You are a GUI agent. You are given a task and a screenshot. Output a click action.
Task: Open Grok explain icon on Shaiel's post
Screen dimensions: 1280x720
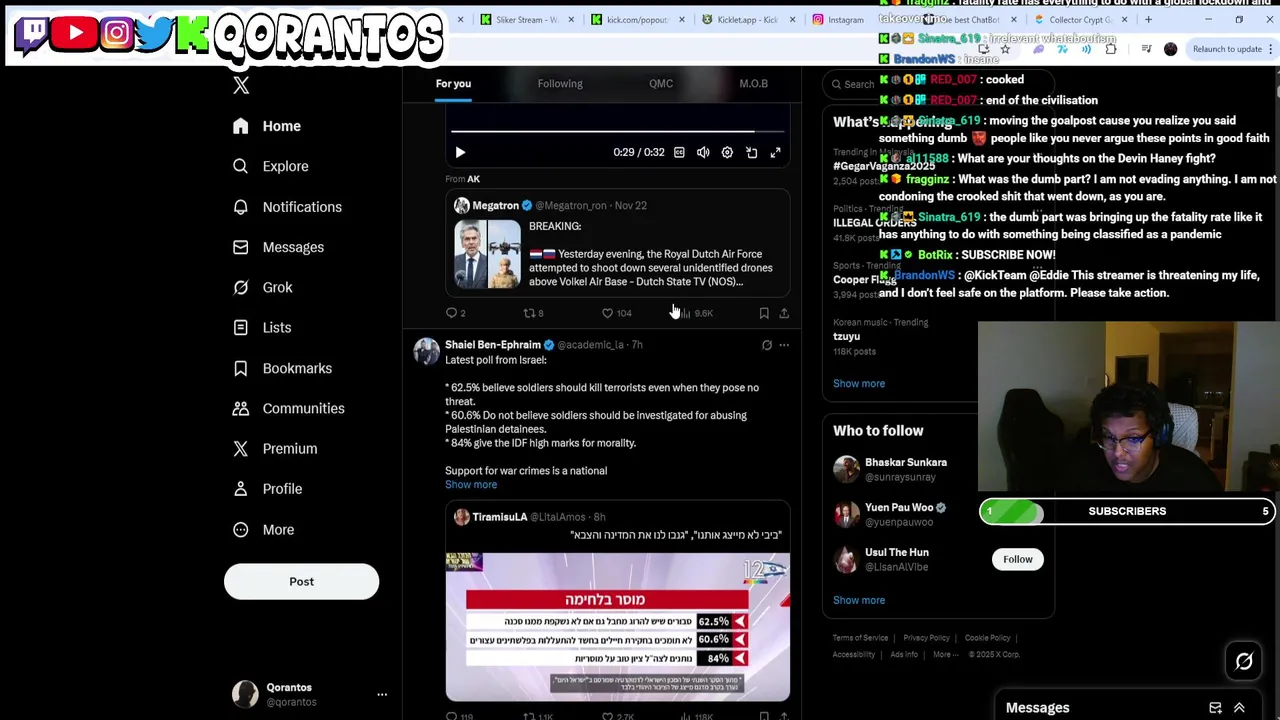point(767,345)
